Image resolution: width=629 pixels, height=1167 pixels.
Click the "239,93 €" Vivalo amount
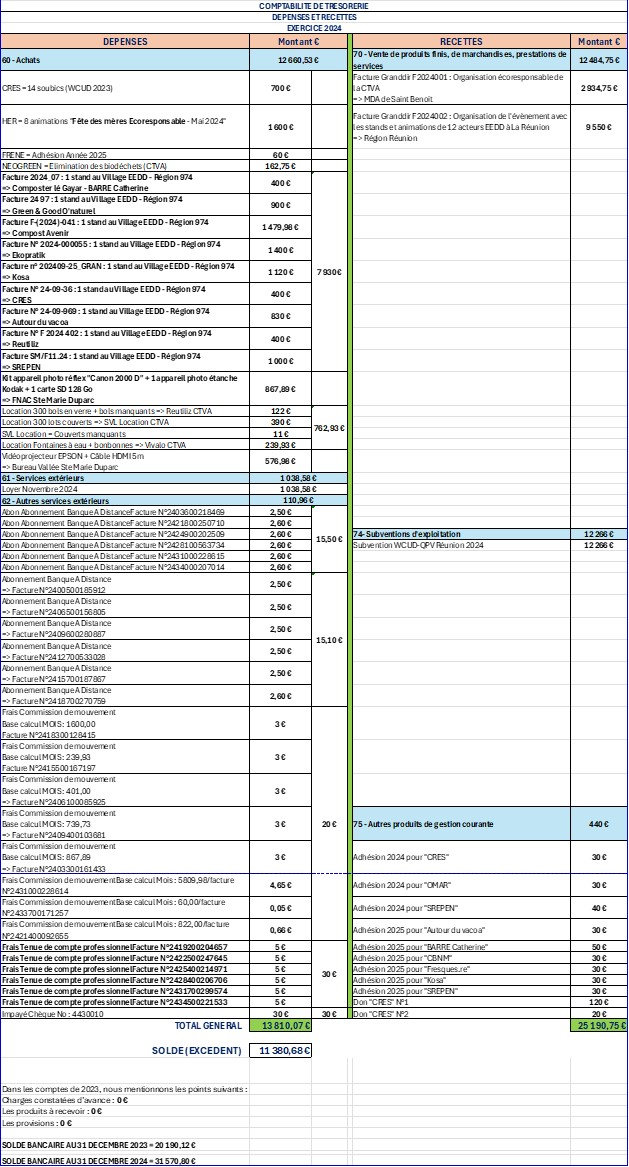(281, 444)
